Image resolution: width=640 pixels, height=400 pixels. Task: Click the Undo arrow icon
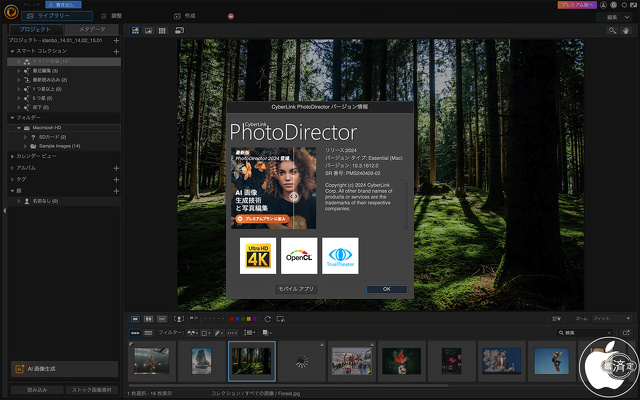(x=27, y=4)
